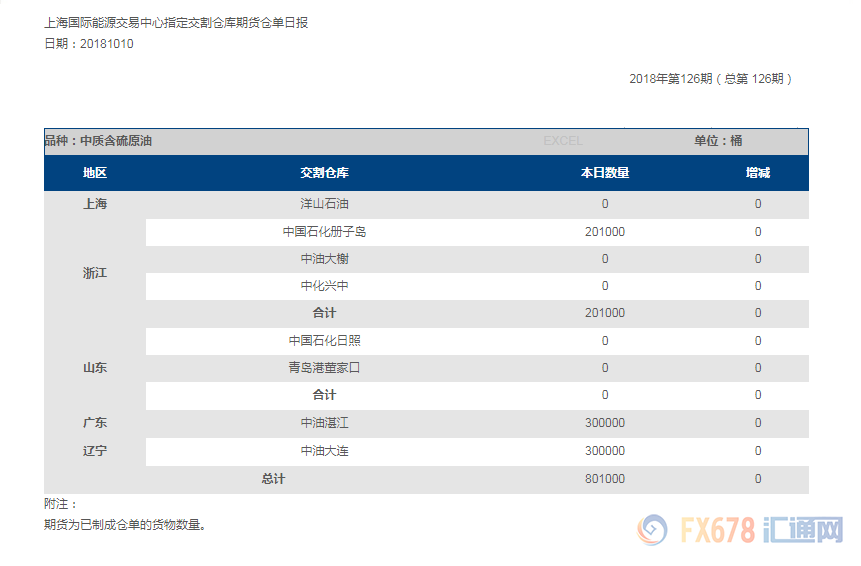This screenshot has height=566, width=861.
Task: Click the 交割仓库 column header
Action: (x=324, y=173)
